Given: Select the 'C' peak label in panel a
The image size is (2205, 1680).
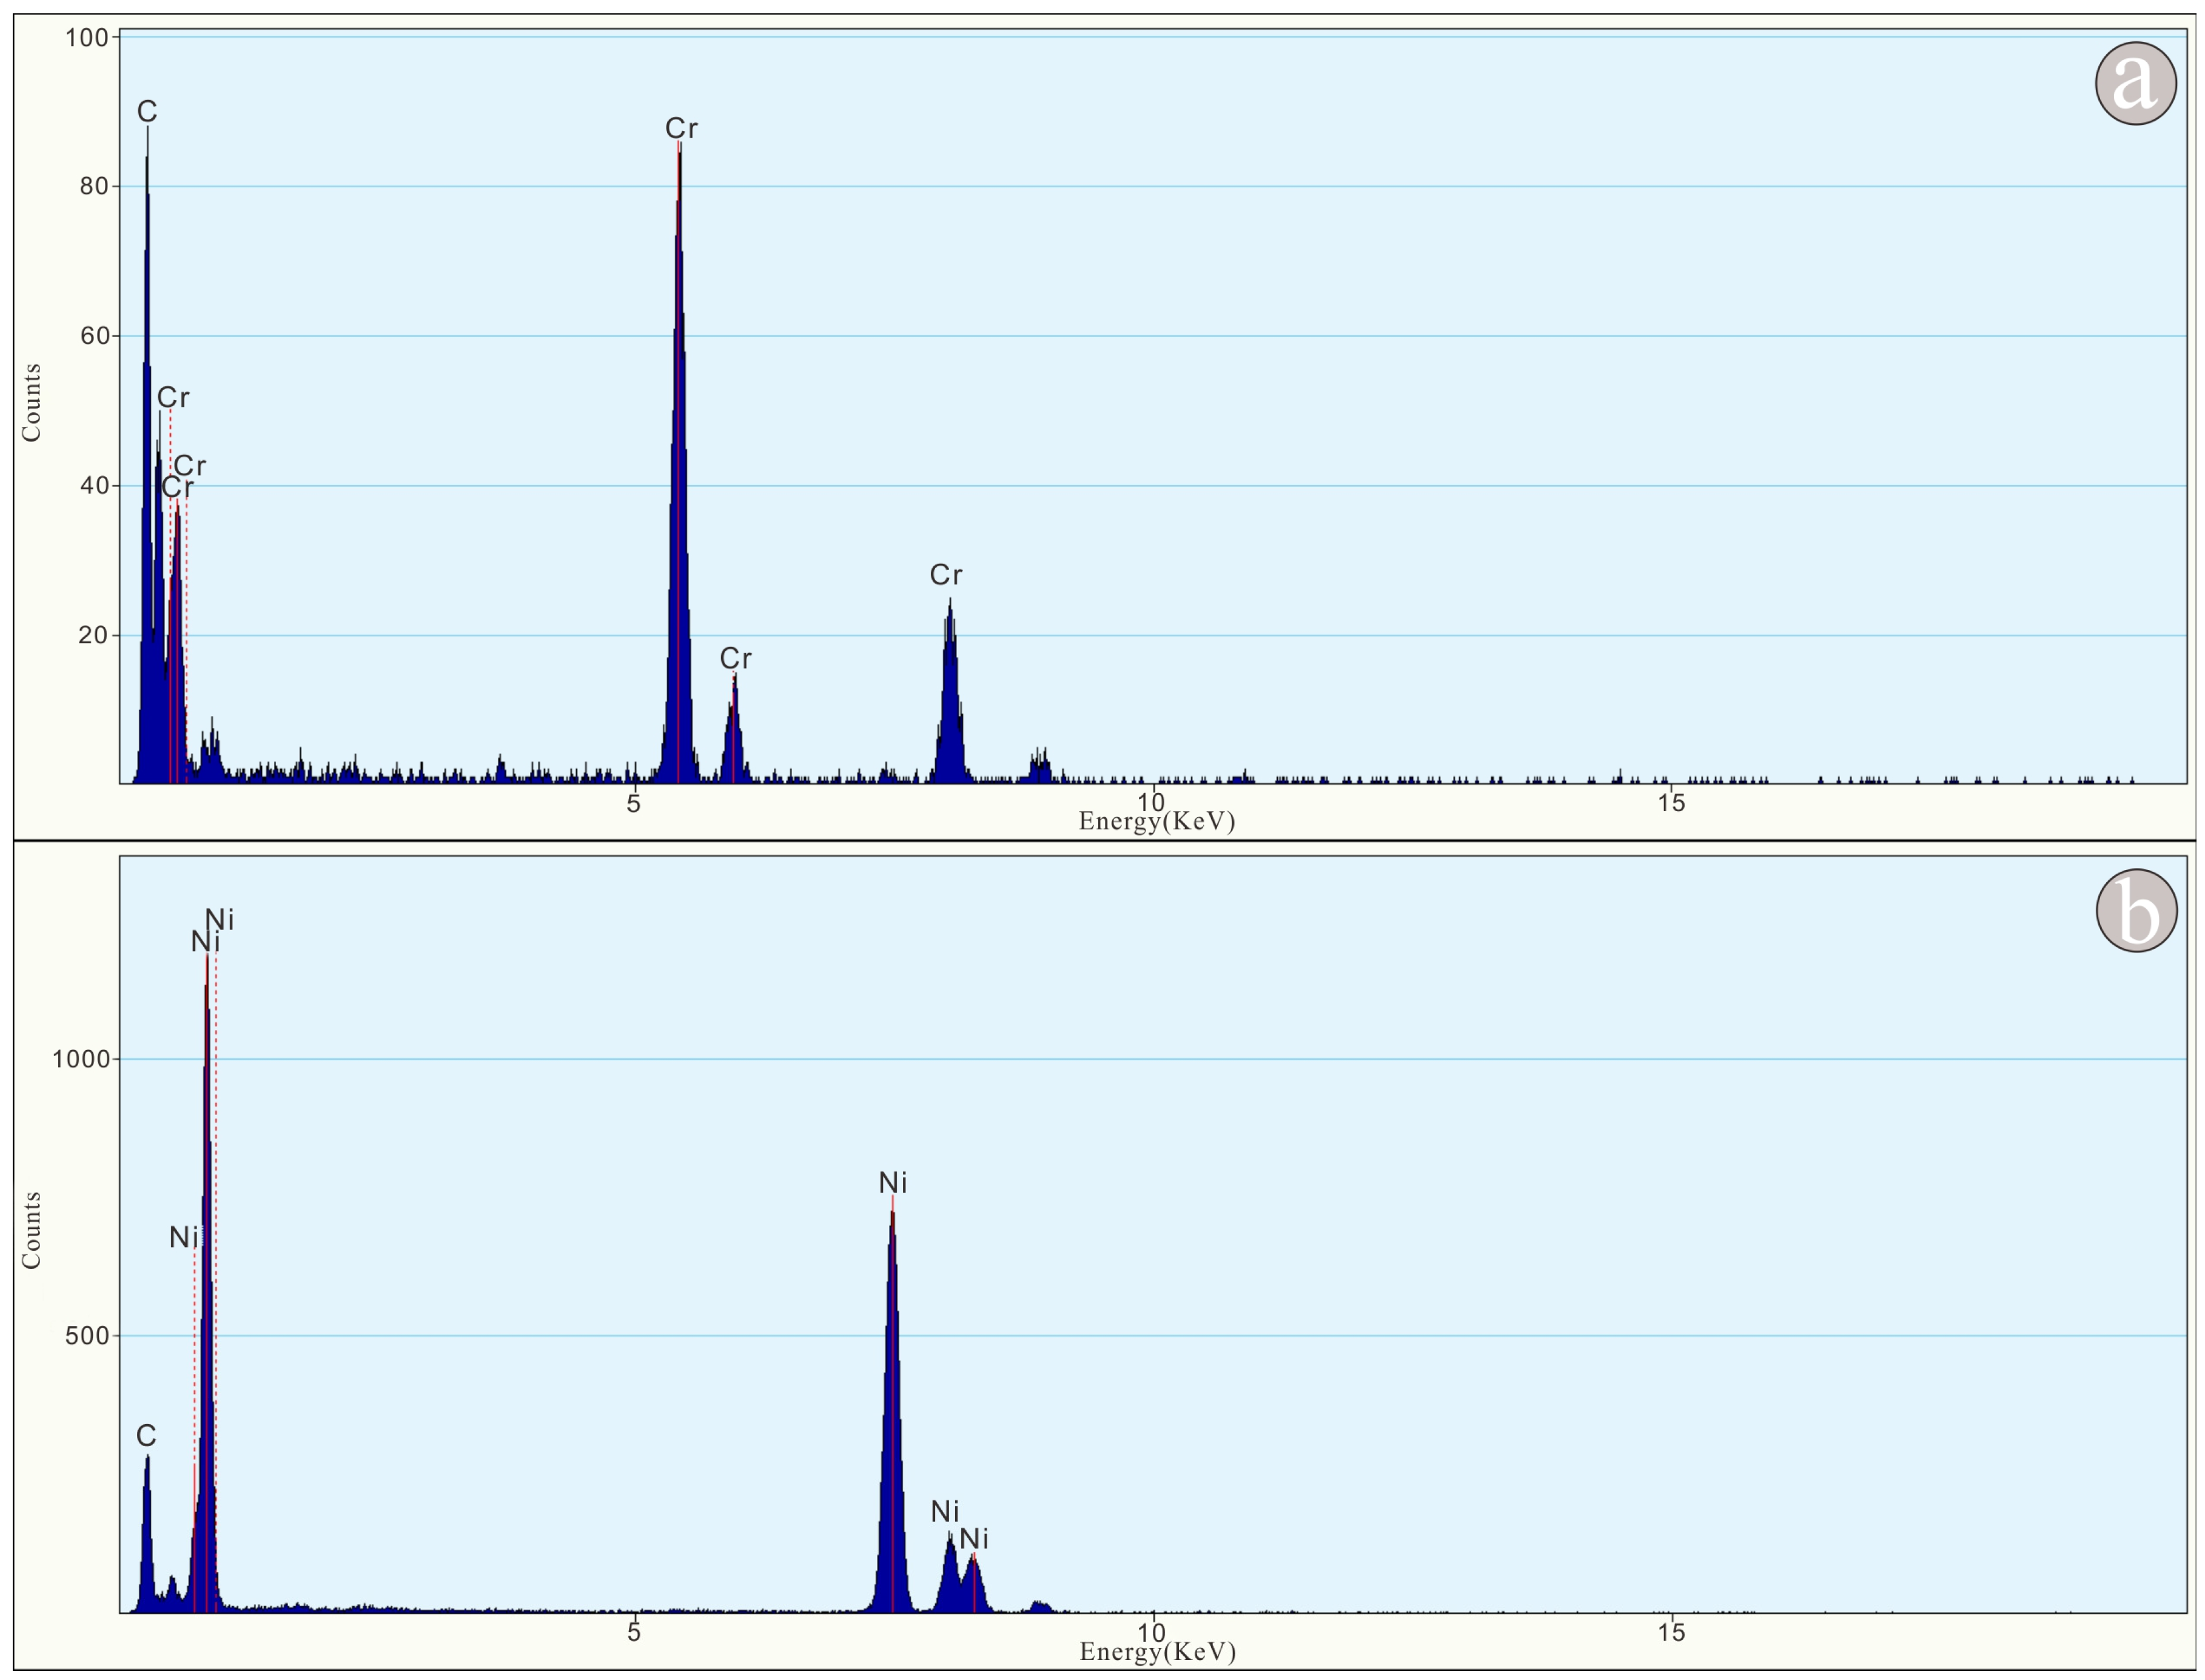Looking at the screenshot, I should [x=147, y=111].
